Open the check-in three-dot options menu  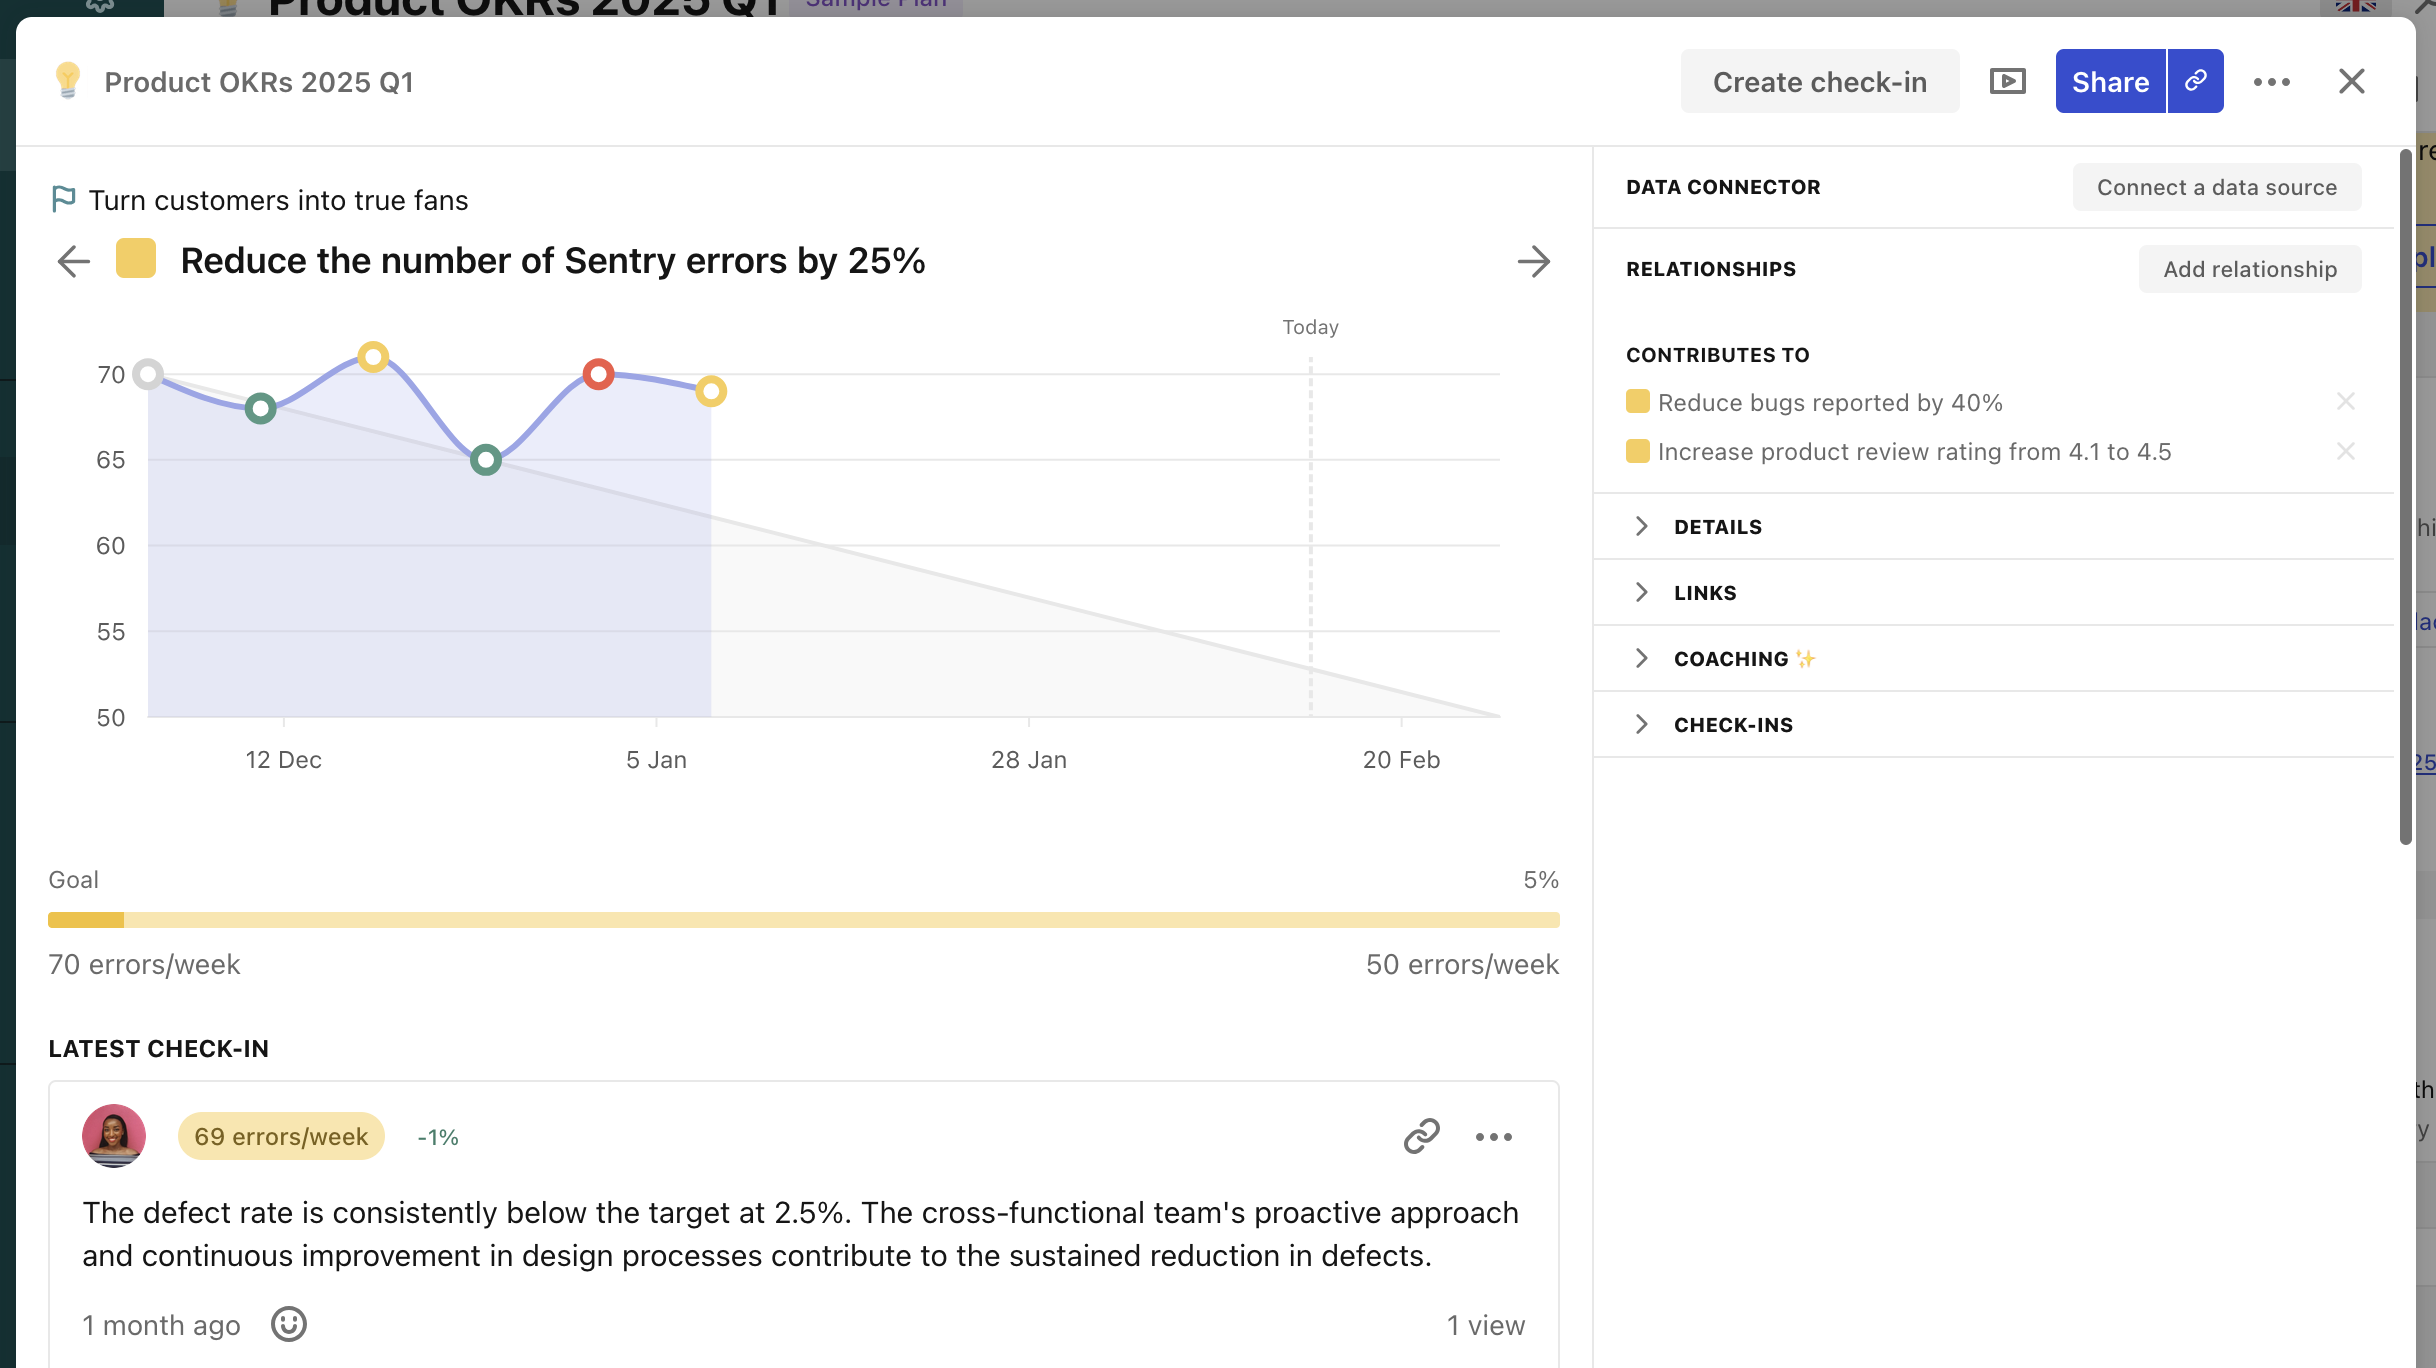coord(1494,1137)
